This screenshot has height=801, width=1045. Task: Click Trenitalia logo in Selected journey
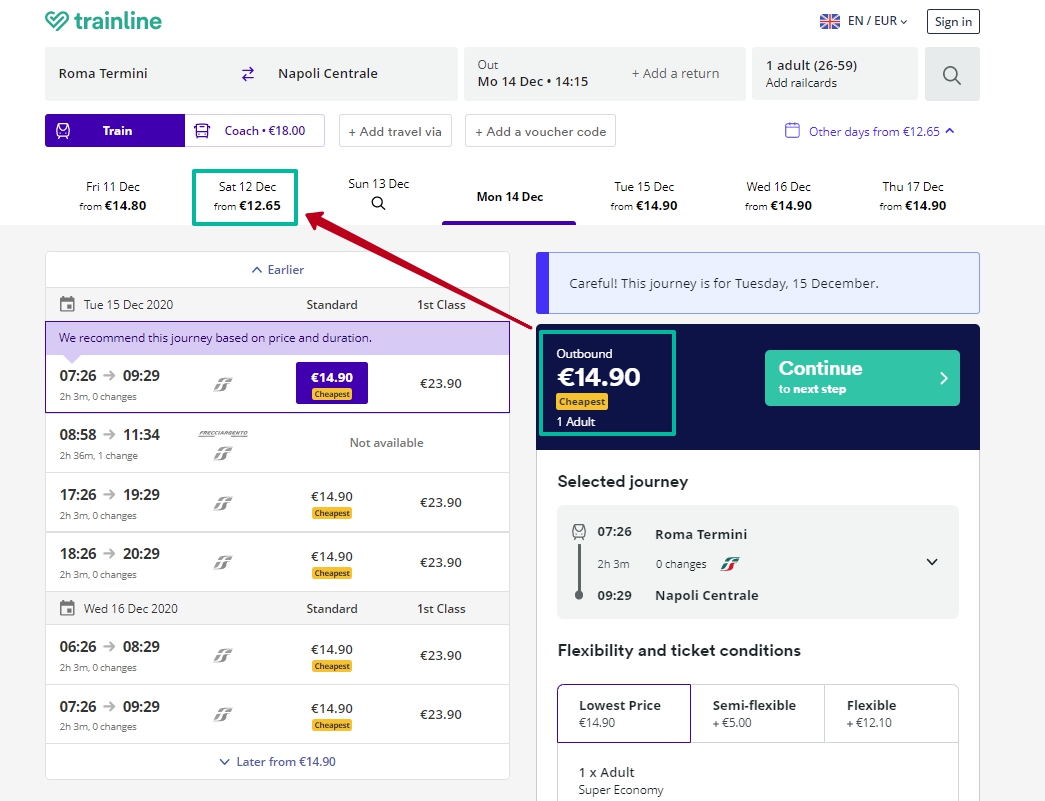point(730,564)
